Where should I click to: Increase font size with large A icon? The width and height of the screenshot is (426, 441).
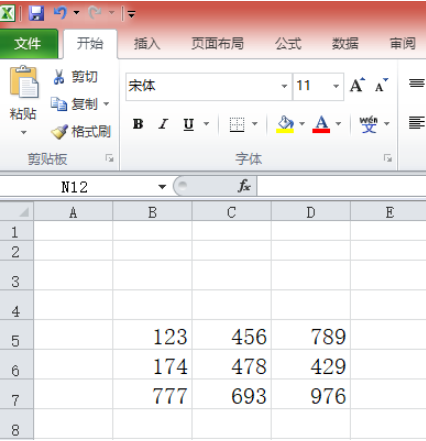(357, 85)
